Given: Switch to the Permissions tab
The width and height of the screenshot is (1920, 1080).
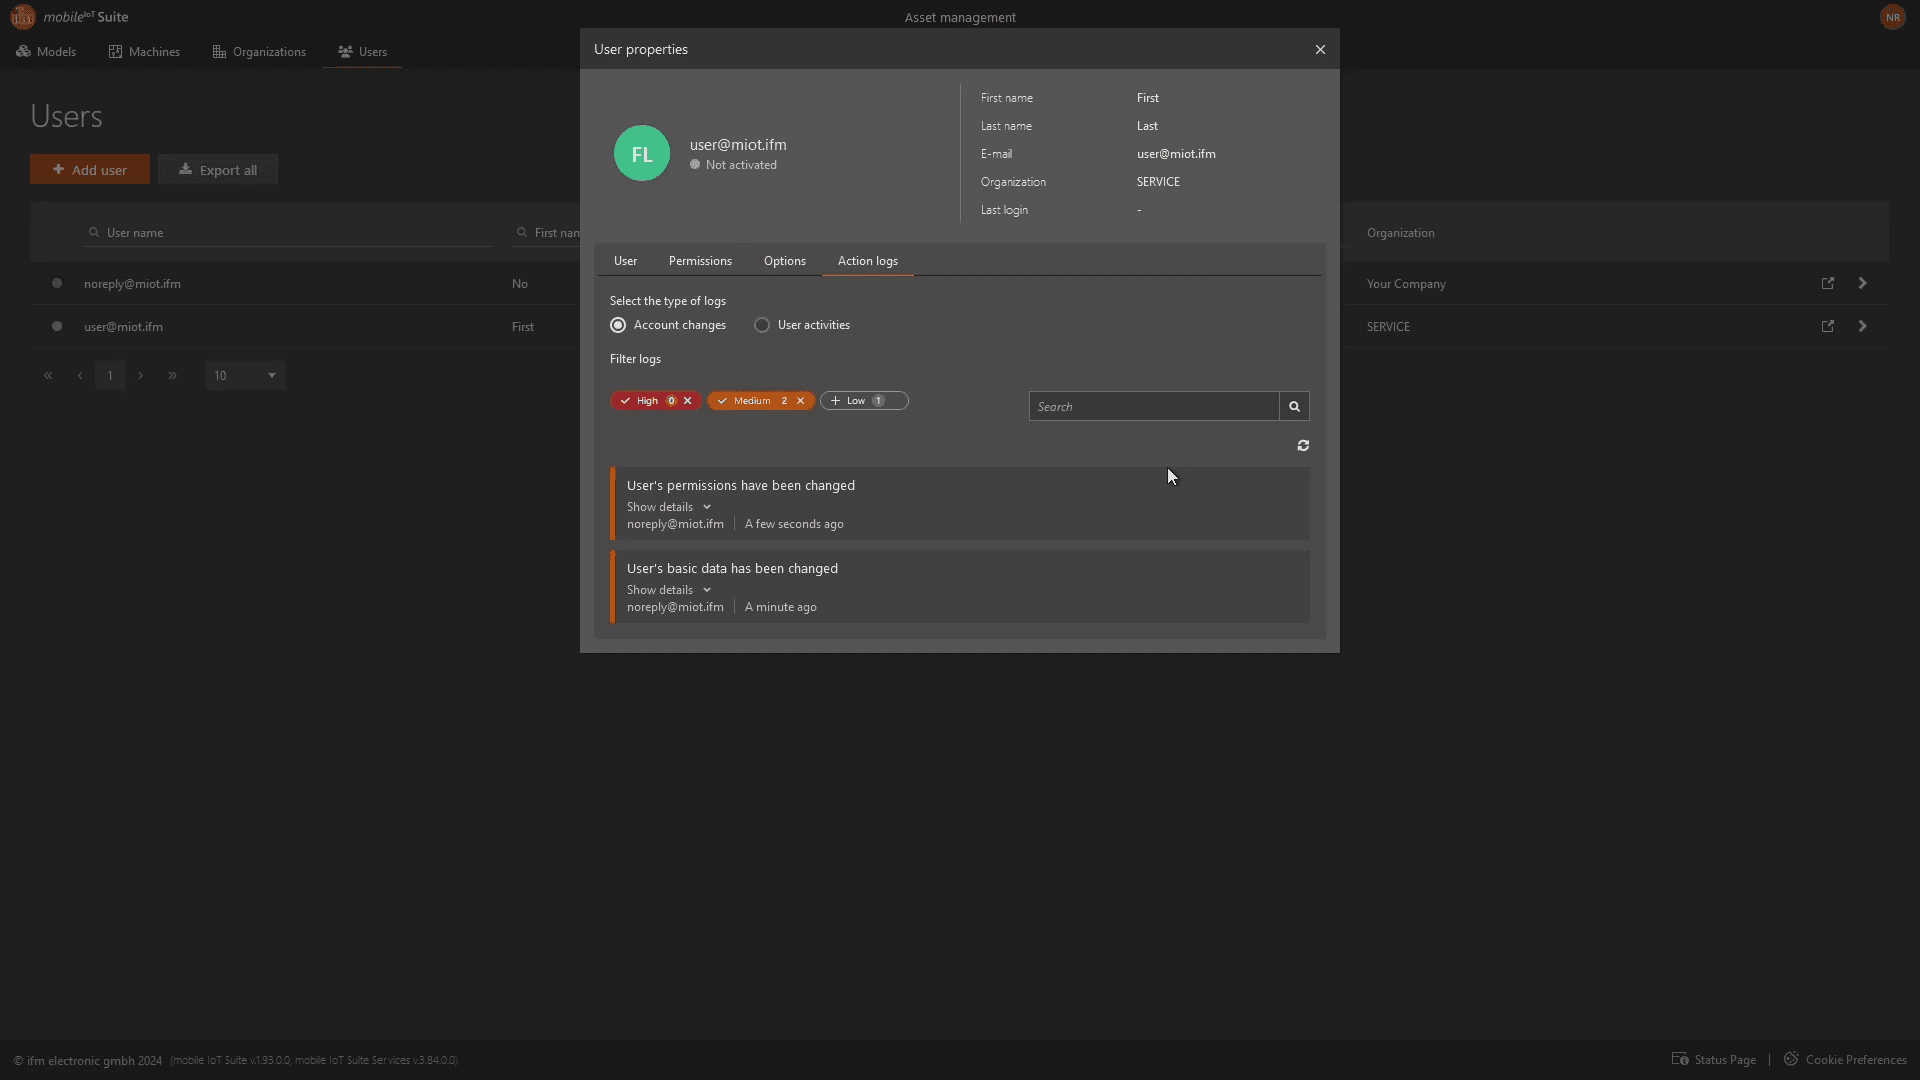Looking at the screenshot, I should [700, 261].
